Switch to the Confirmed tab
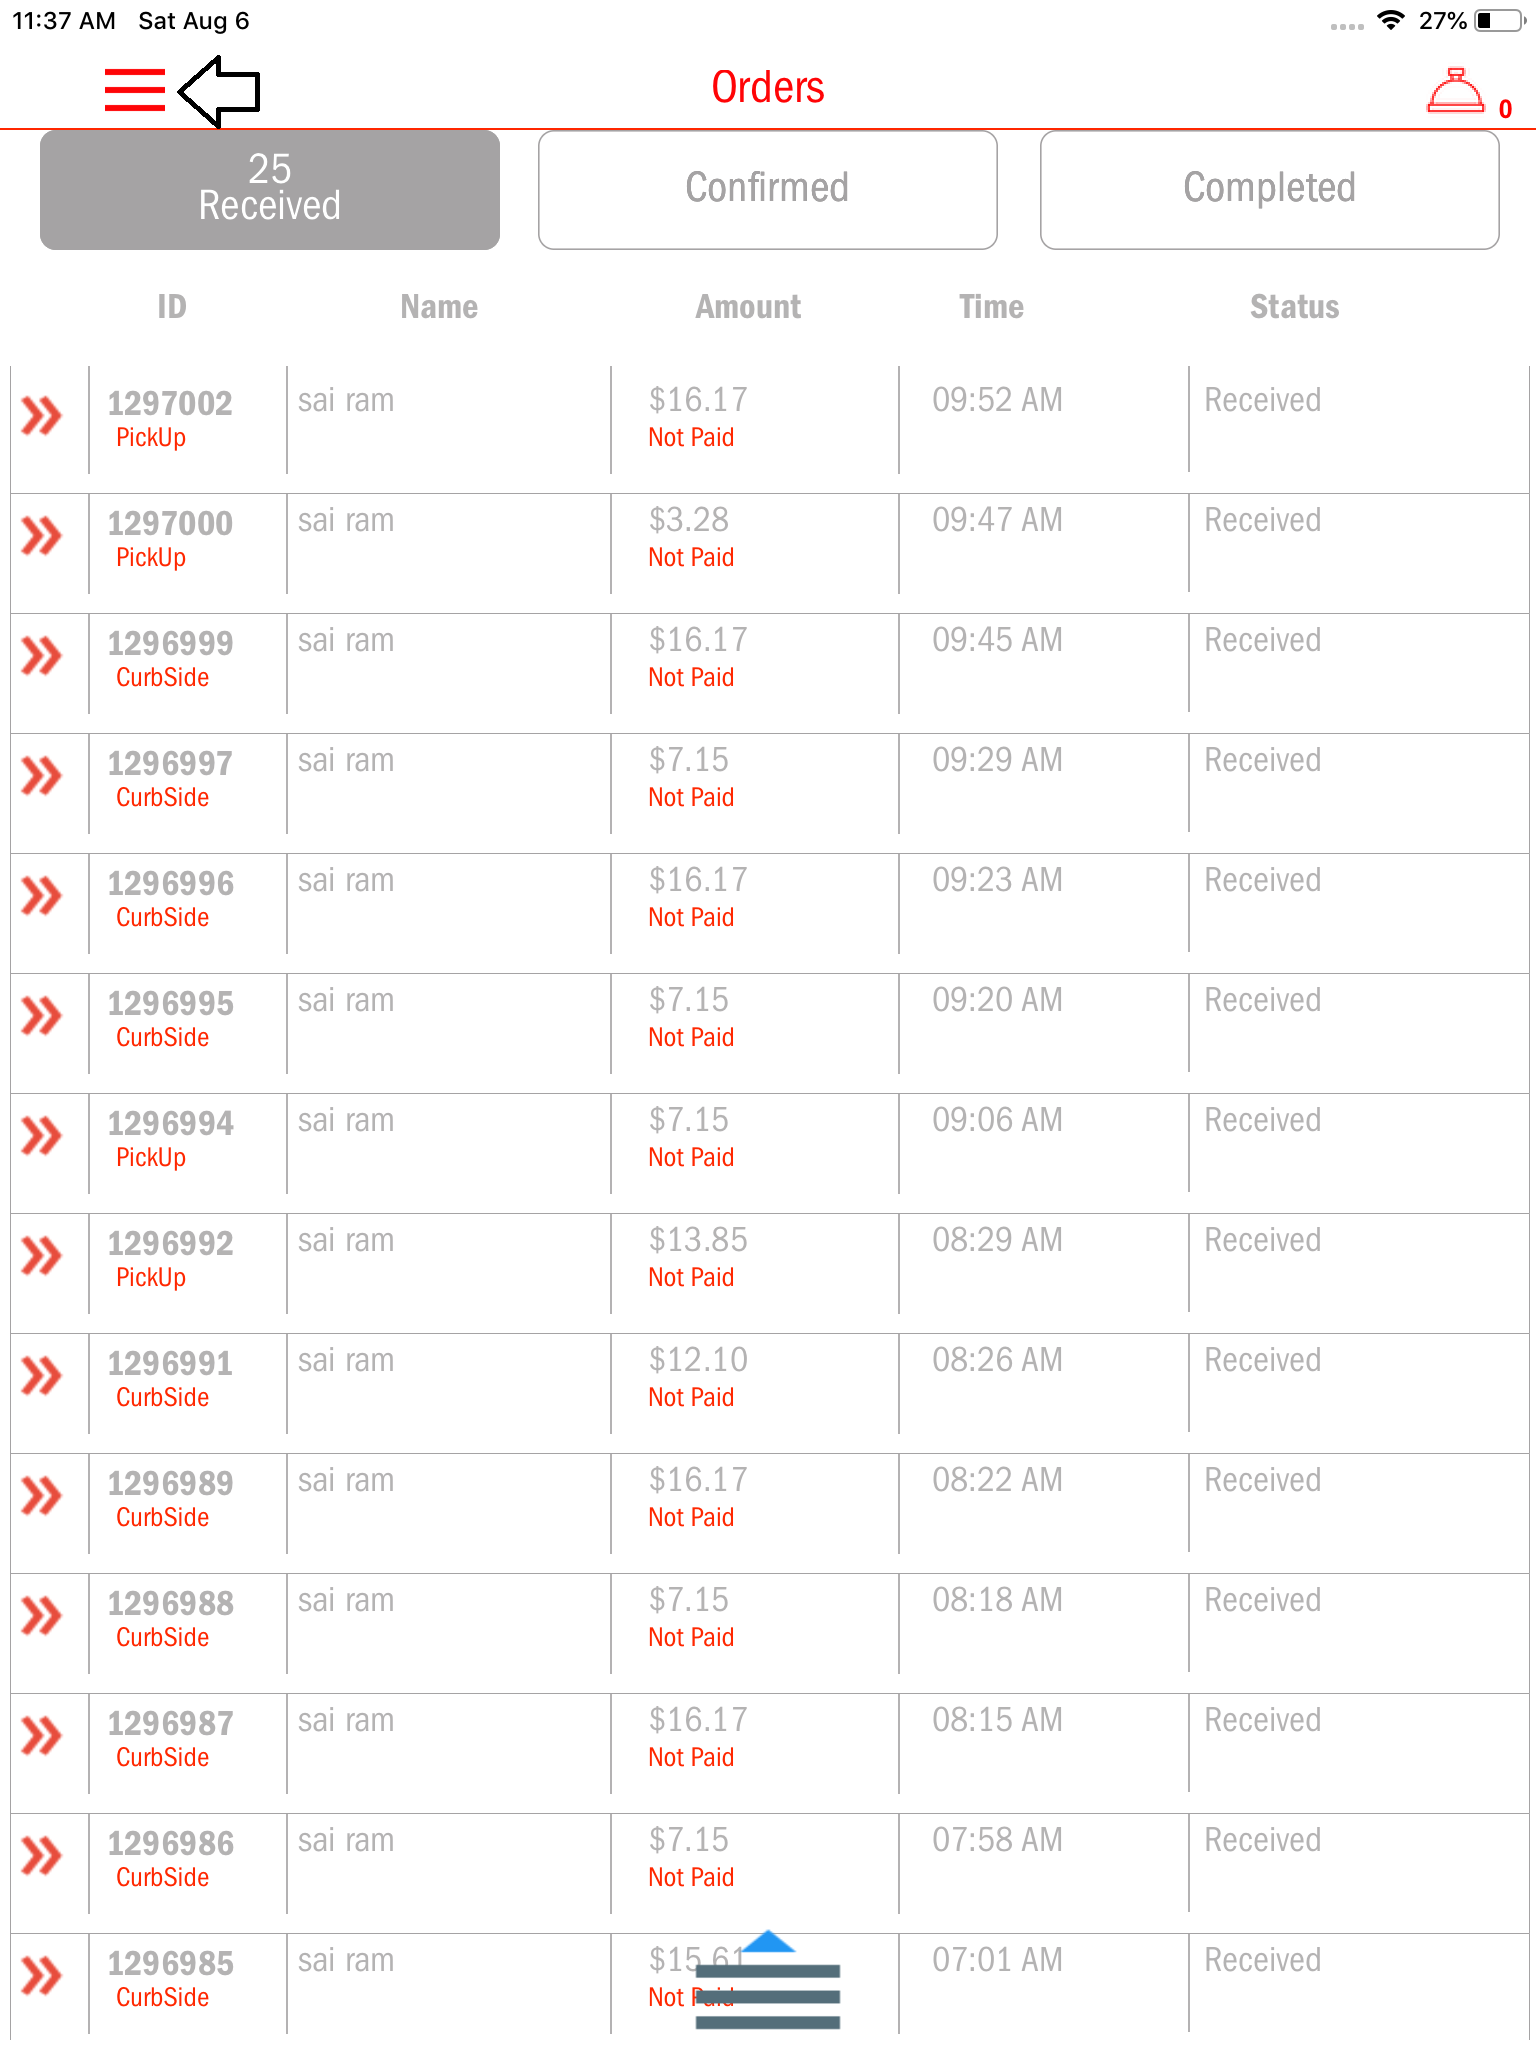 click(x=767, y=189)
